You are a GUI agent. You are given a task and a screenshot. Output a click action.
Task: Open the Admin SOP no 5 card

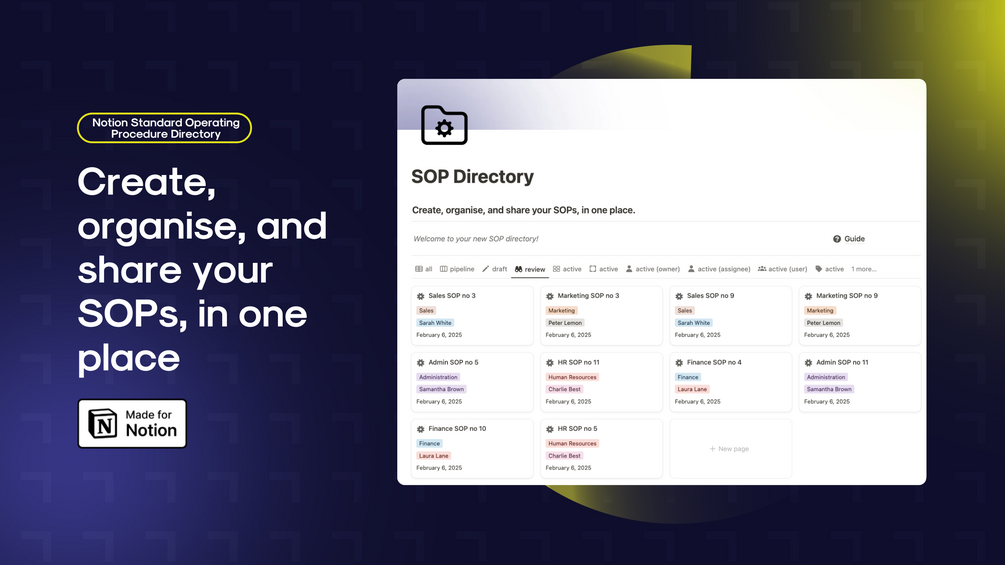[x=472, y=382]
